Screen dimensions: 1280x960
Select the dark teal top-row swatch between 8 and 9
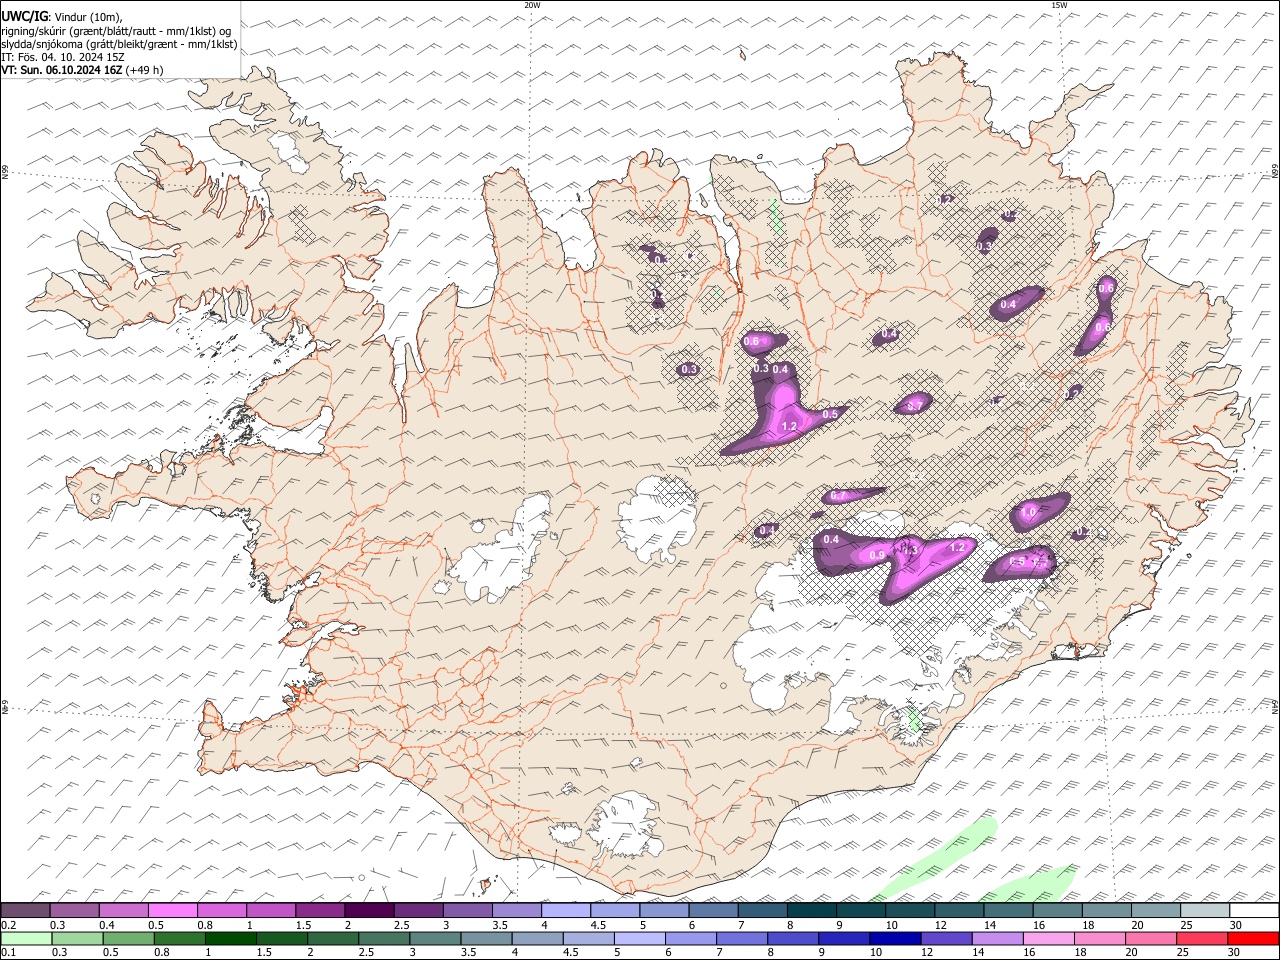pos(813,910)
